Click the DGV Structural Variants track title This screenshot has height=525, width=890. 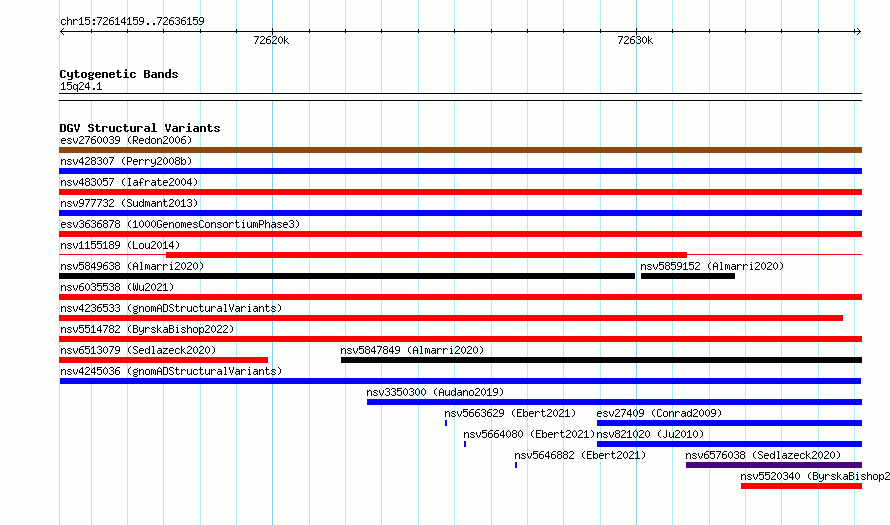140,128
